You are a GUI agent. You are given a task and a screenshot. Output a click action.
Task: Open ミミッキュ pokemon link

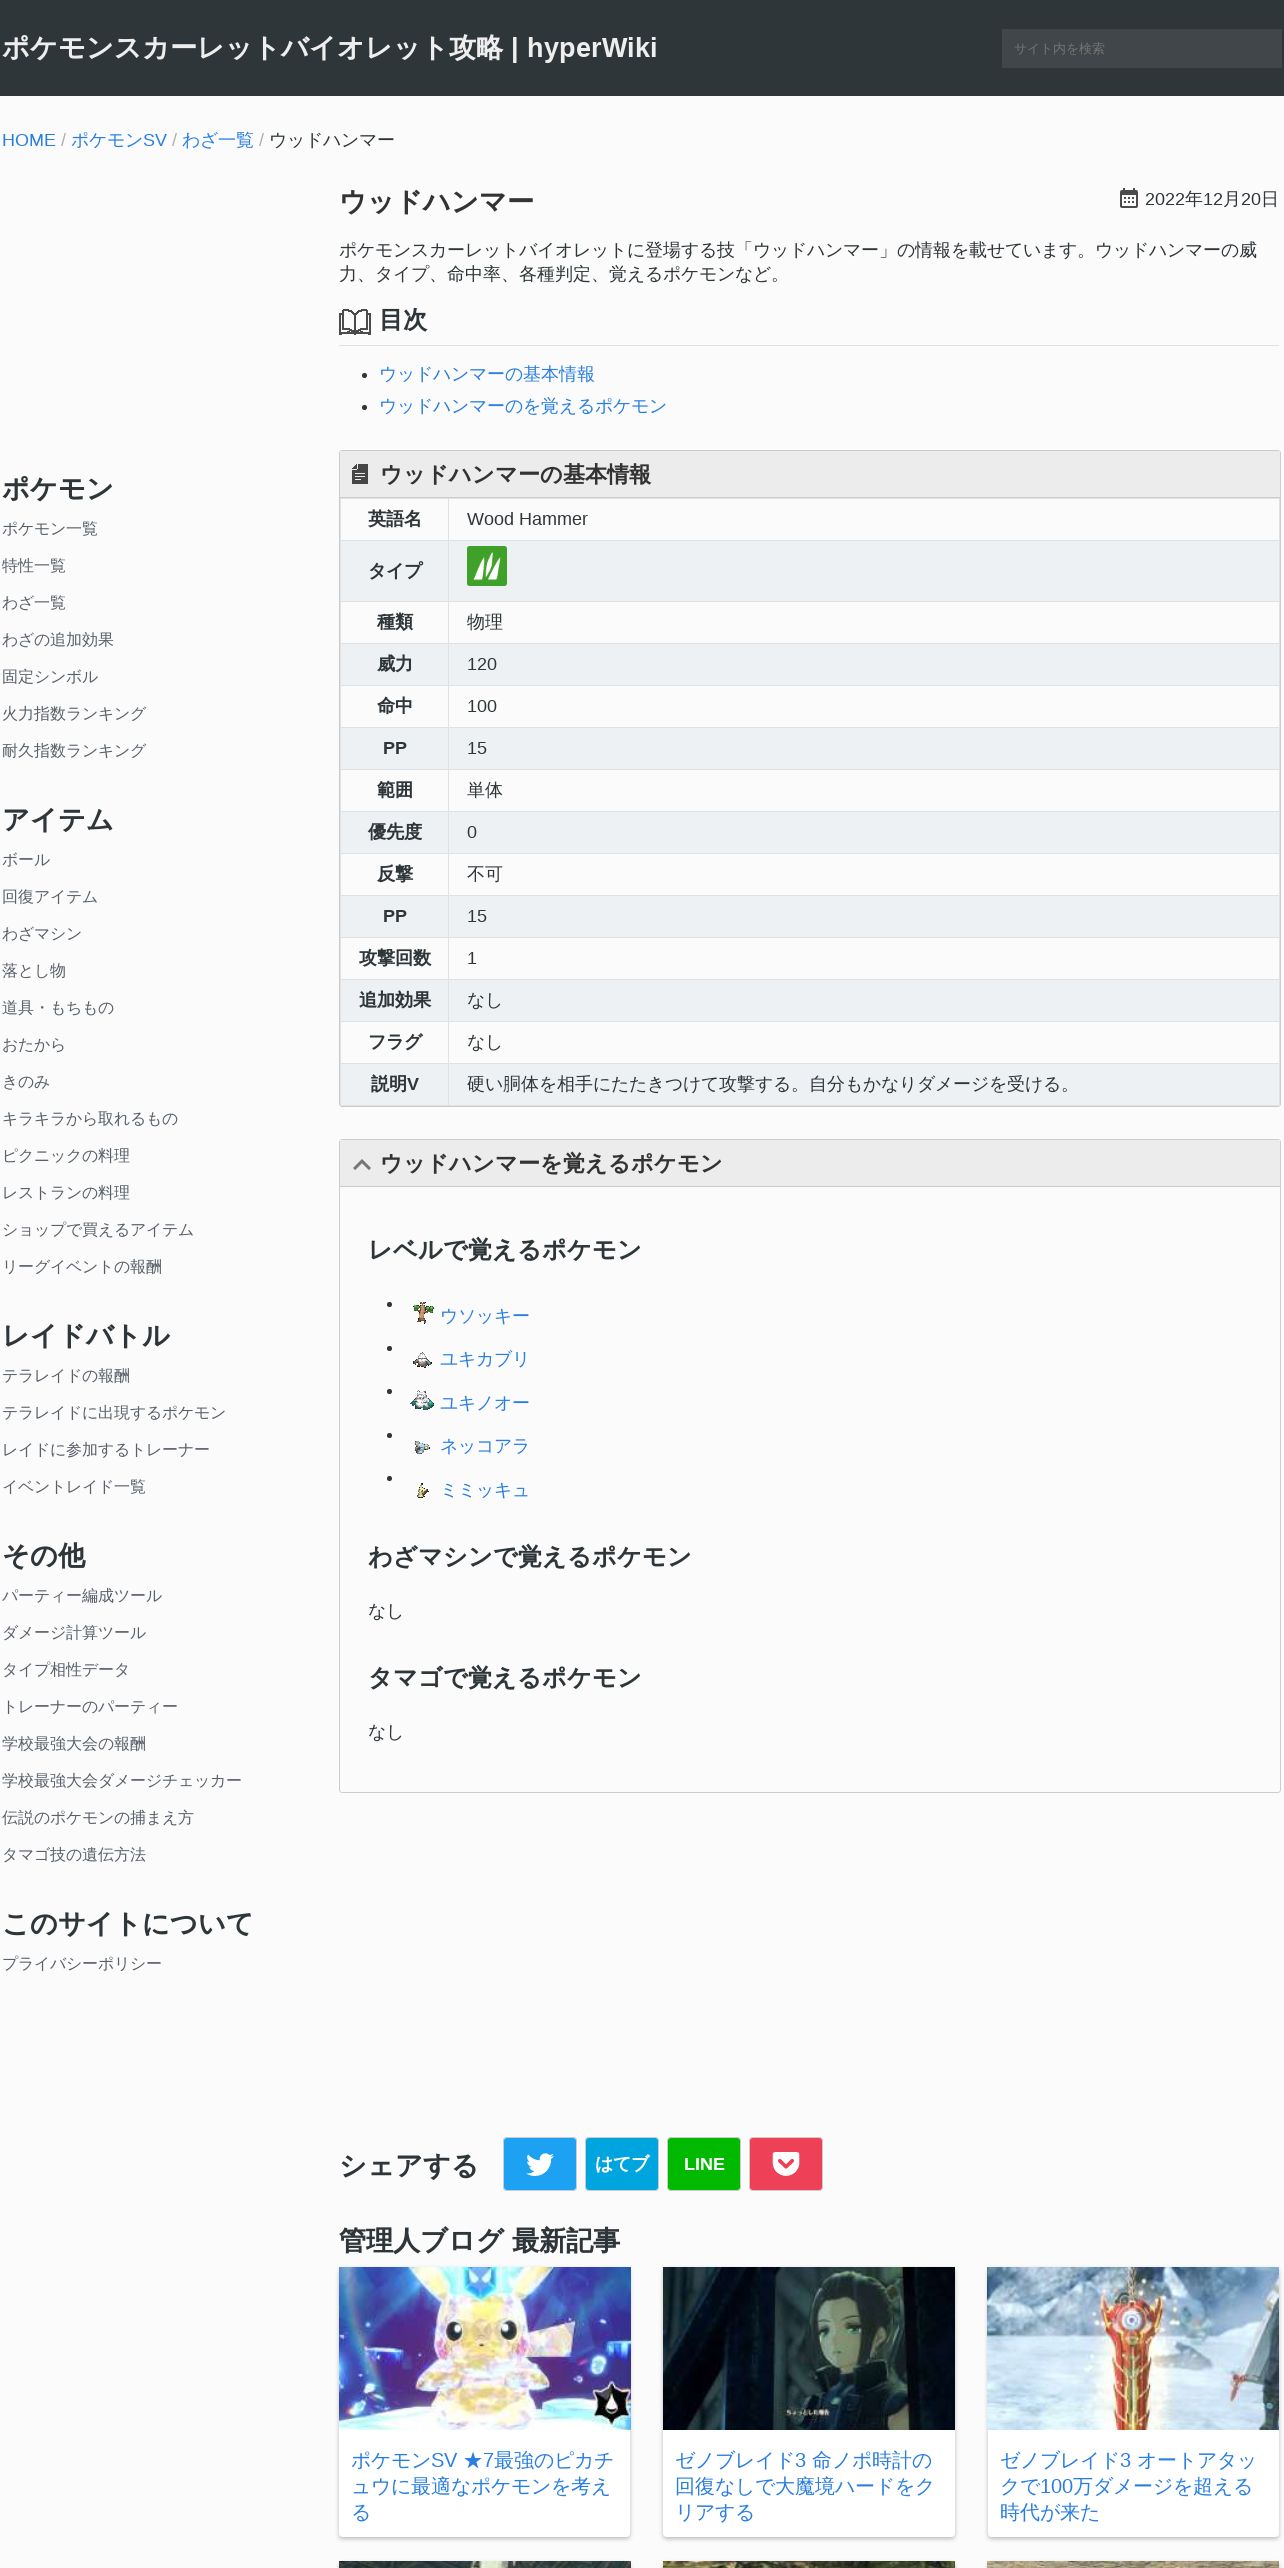coord(484,1490)
